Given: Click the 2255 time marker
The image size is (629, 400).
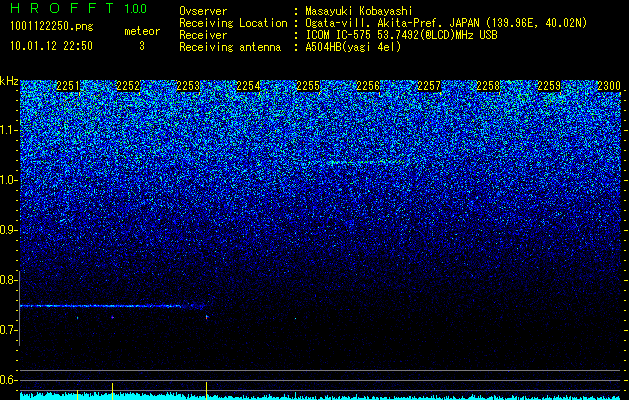Looking at the screenshot, I should click(x=308, y=85).
